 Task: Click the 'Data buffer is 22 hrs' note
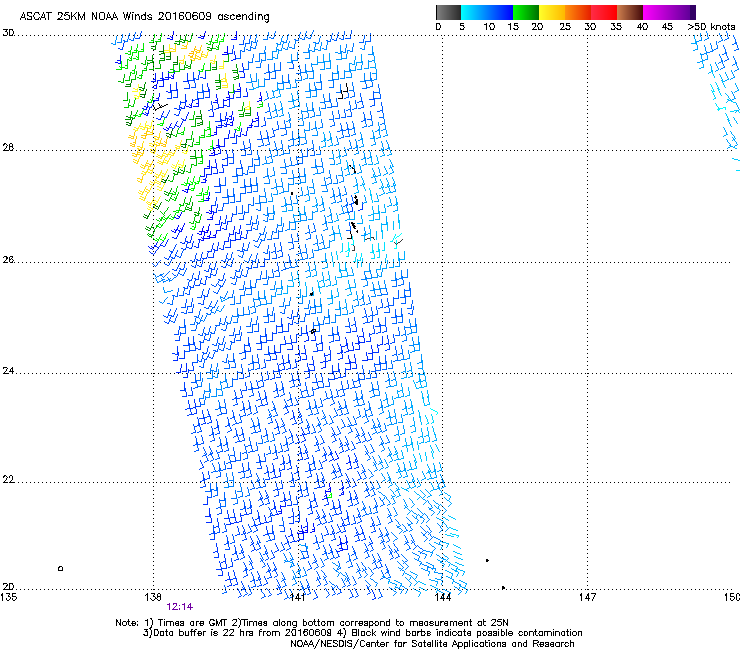click(362, 633)
